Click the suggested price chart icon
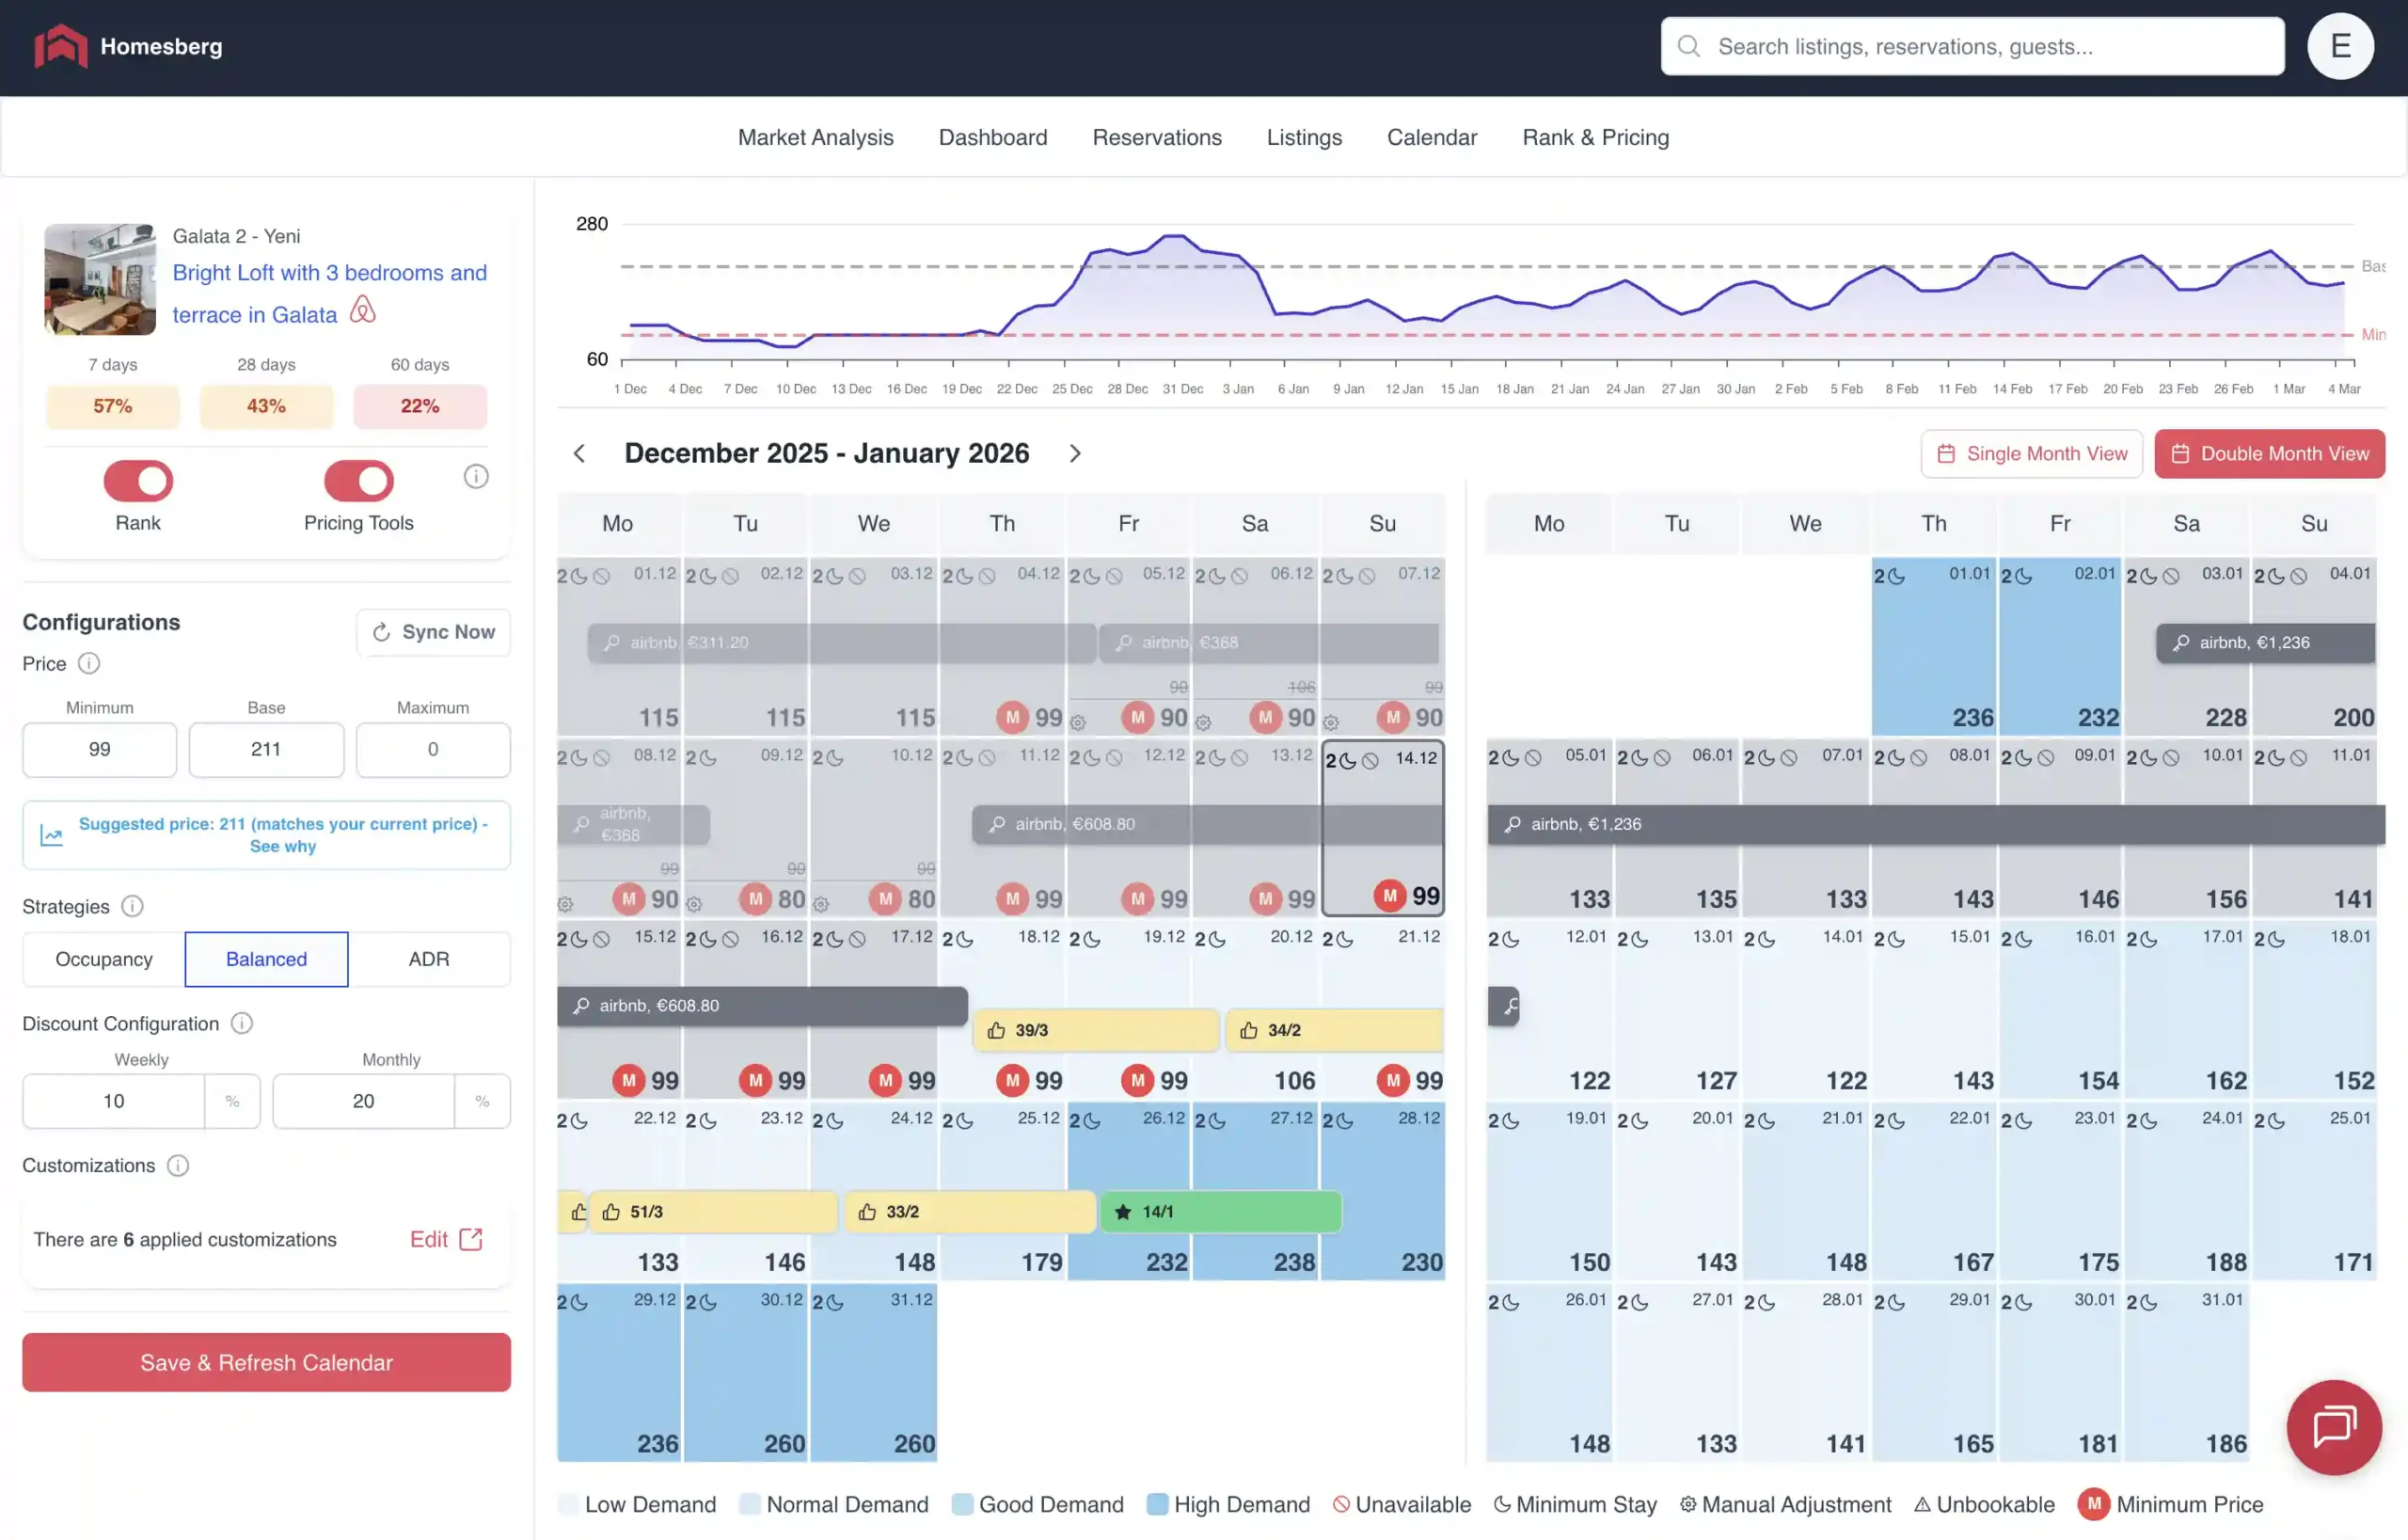The height and width of the screenshot is (1540, 2408). coord(52,835)
